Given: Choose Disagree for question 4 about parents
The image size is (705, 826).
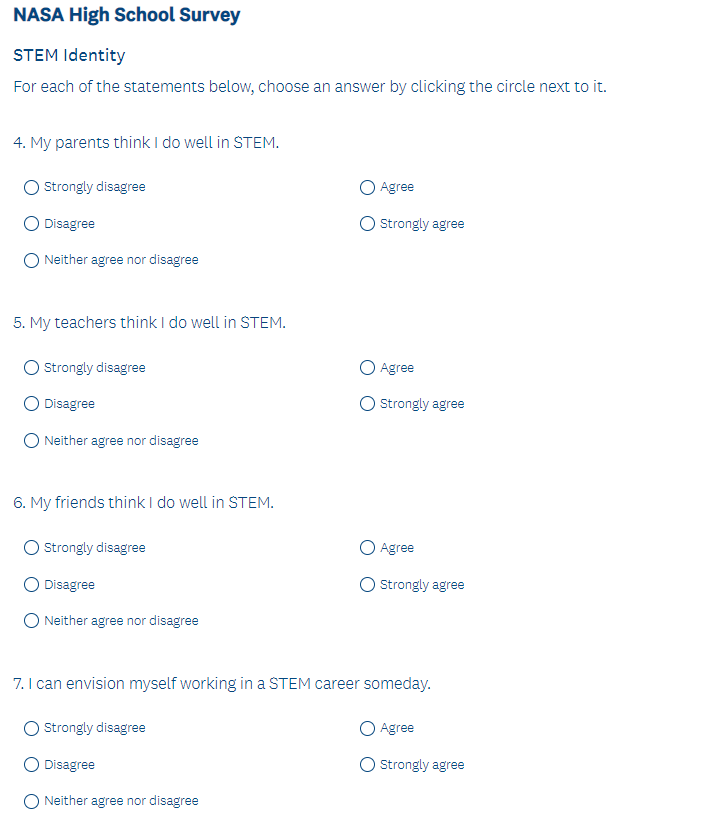Looking at the screenshot, I should coord(32,224).
